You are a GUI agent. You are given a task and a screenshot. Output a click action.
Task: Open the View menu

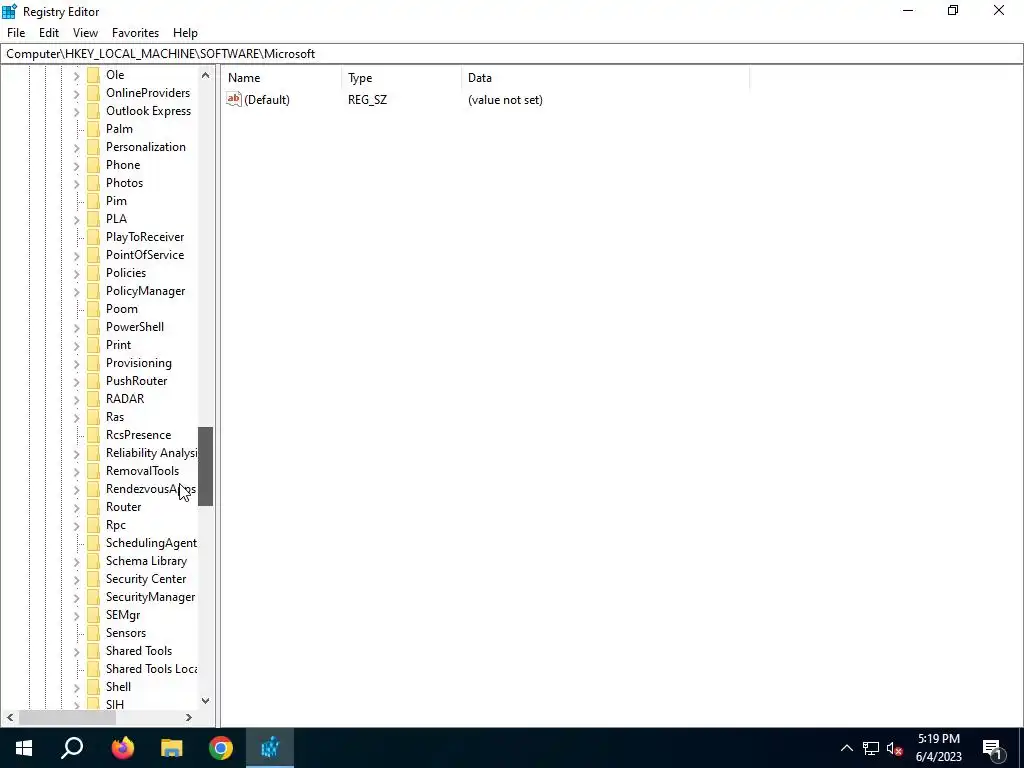tap(85, 33)
